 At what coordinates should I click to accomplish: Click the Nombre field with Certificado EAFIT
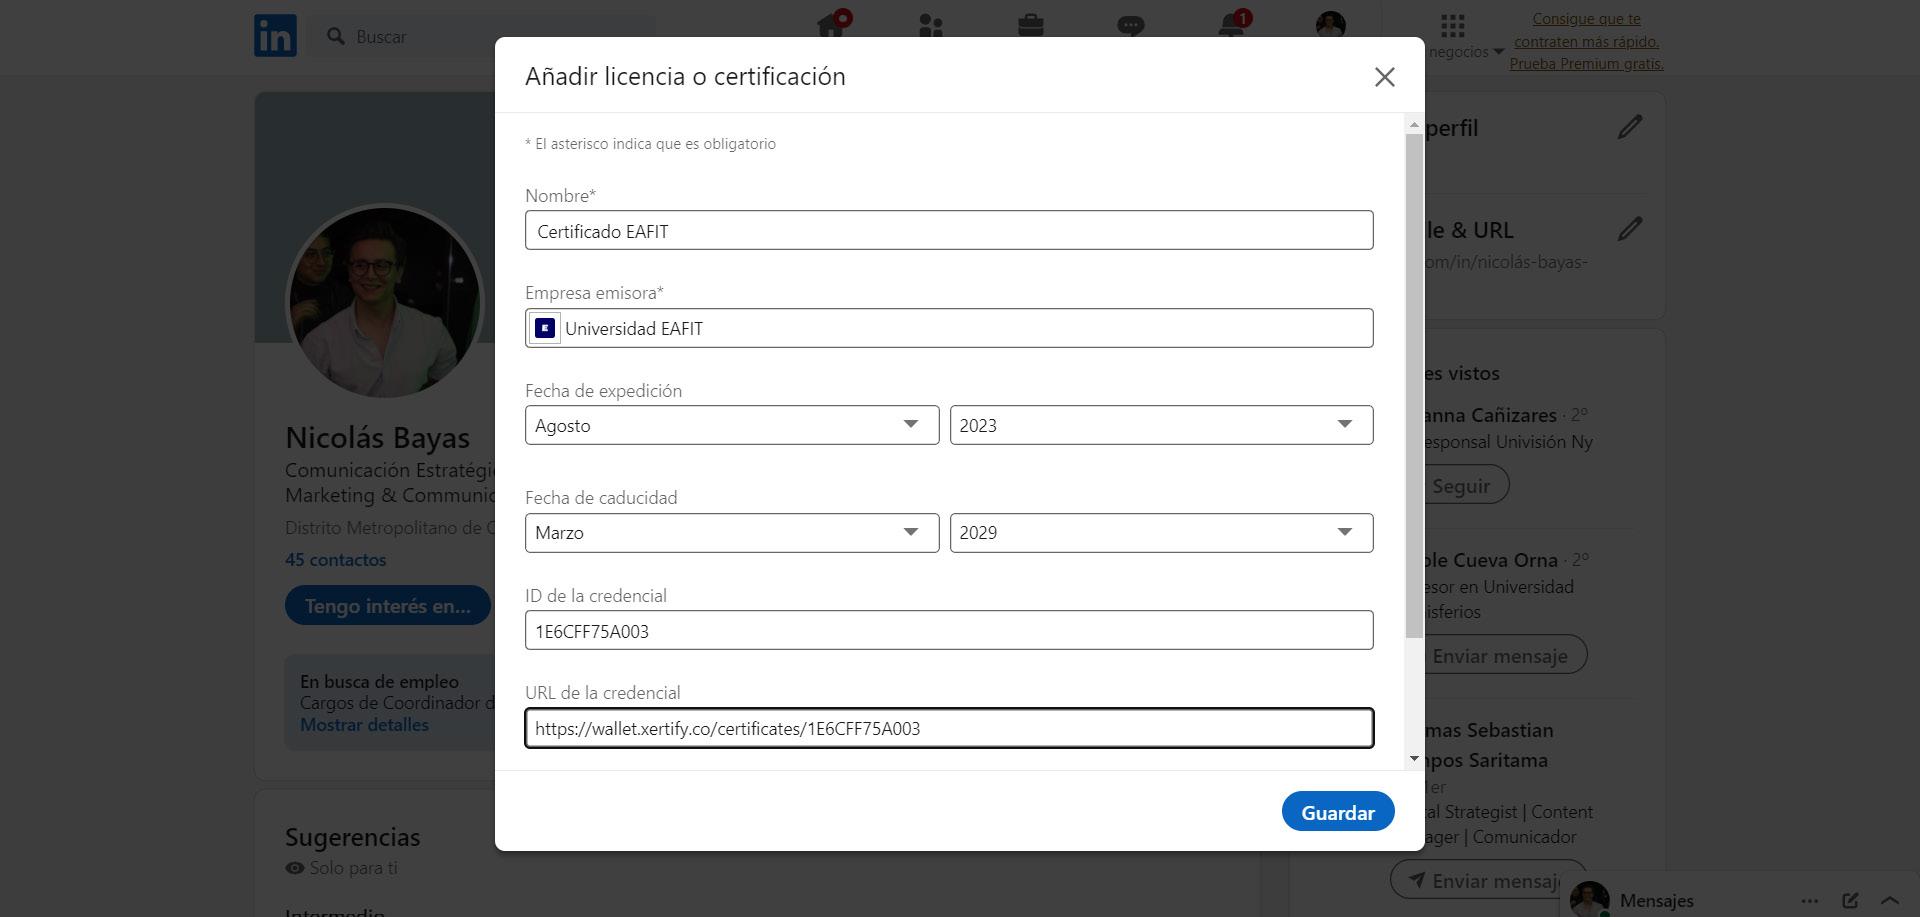[x=948, y=231]
